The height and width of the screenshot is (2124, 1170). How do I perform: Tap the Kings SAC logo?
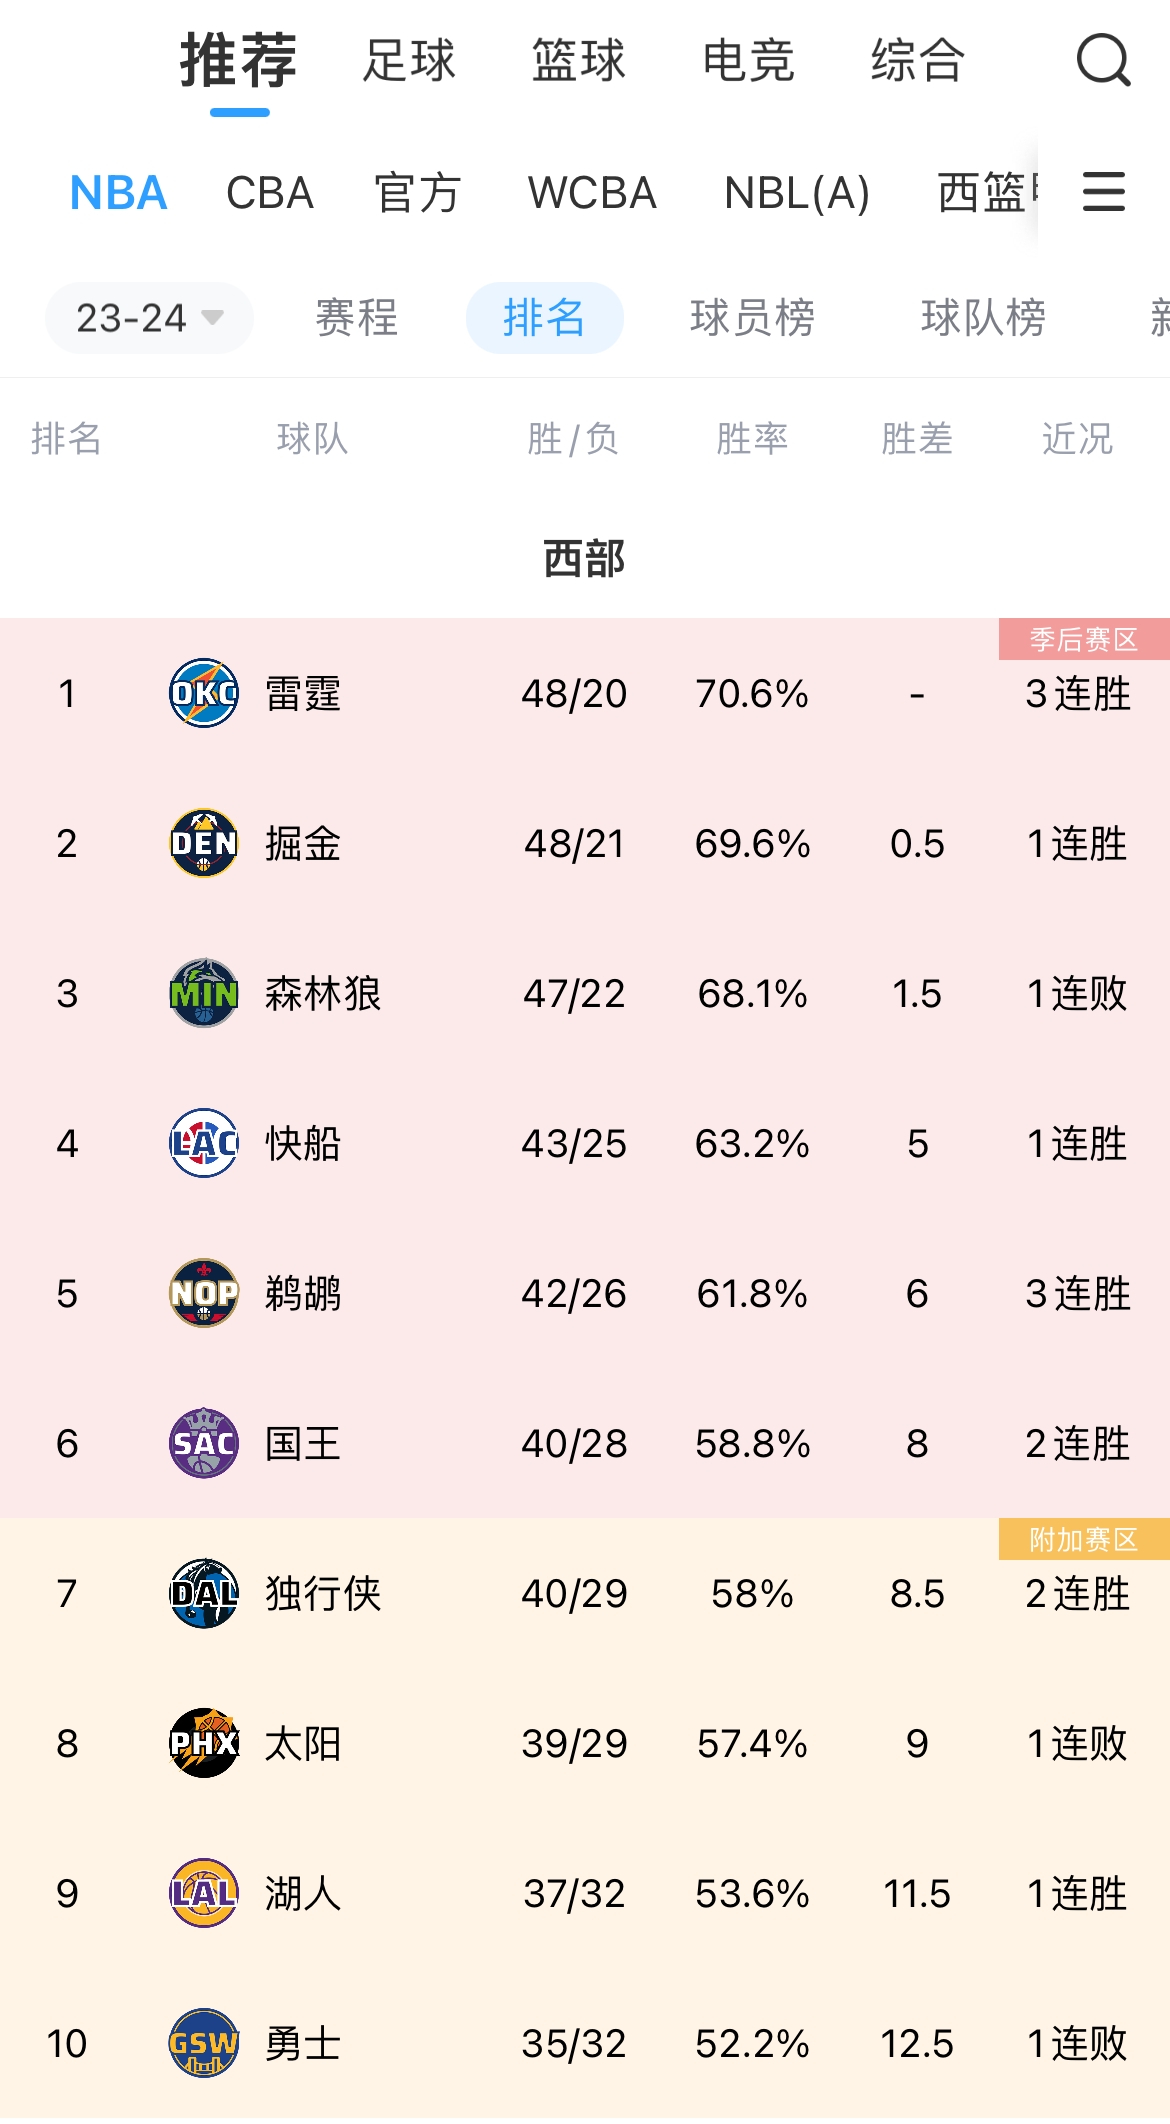coord(204,1443)
